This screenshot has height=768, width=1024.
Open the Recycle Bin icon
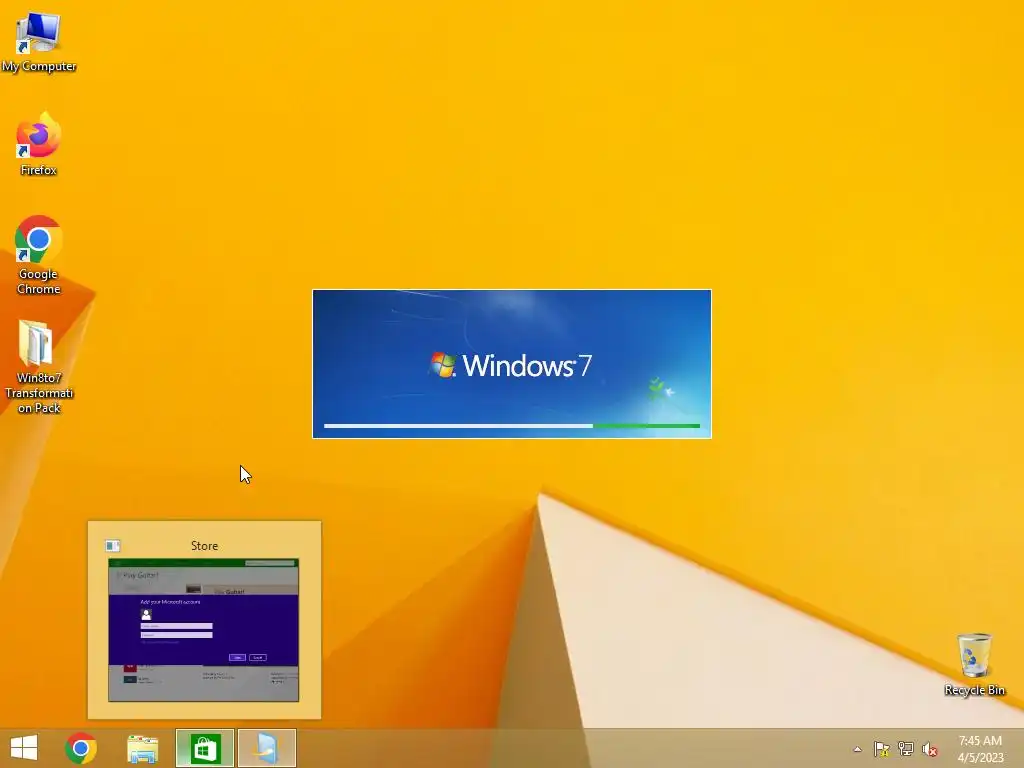pos(974,664)
